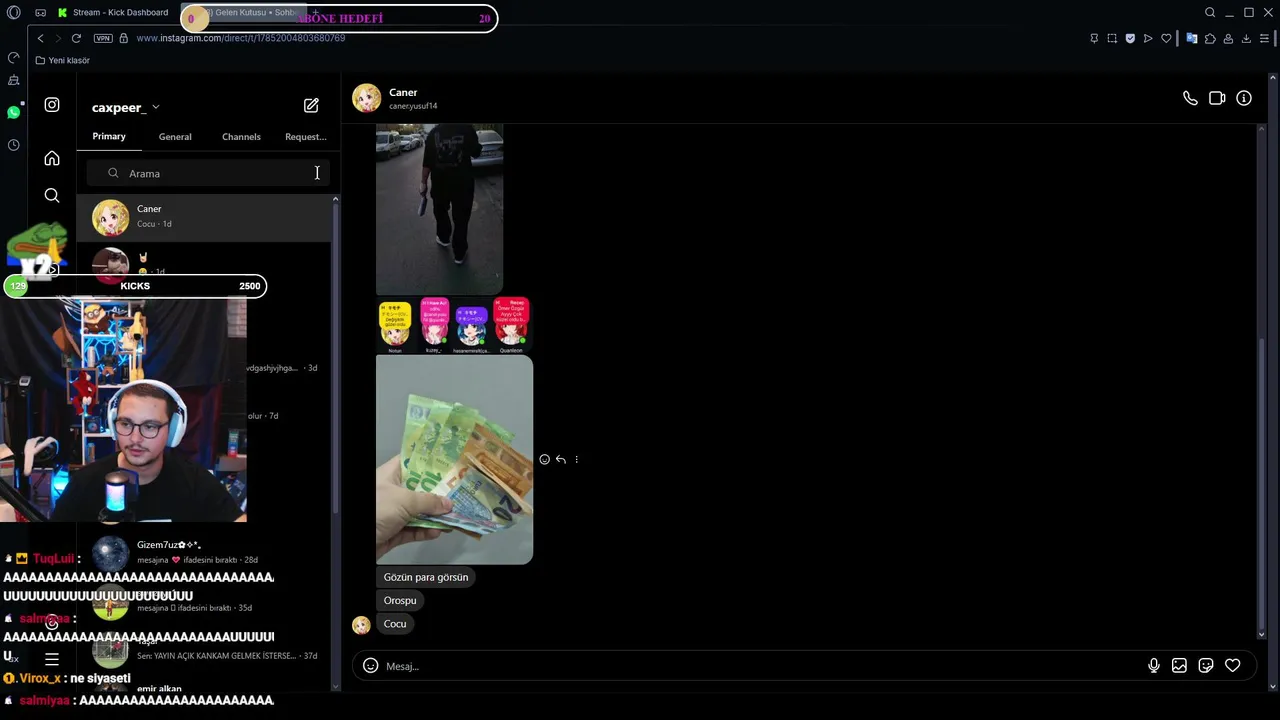Open history clock in Opera sidebar
The width and height of the screenshot is (1280, 720).
pos(14,145)
